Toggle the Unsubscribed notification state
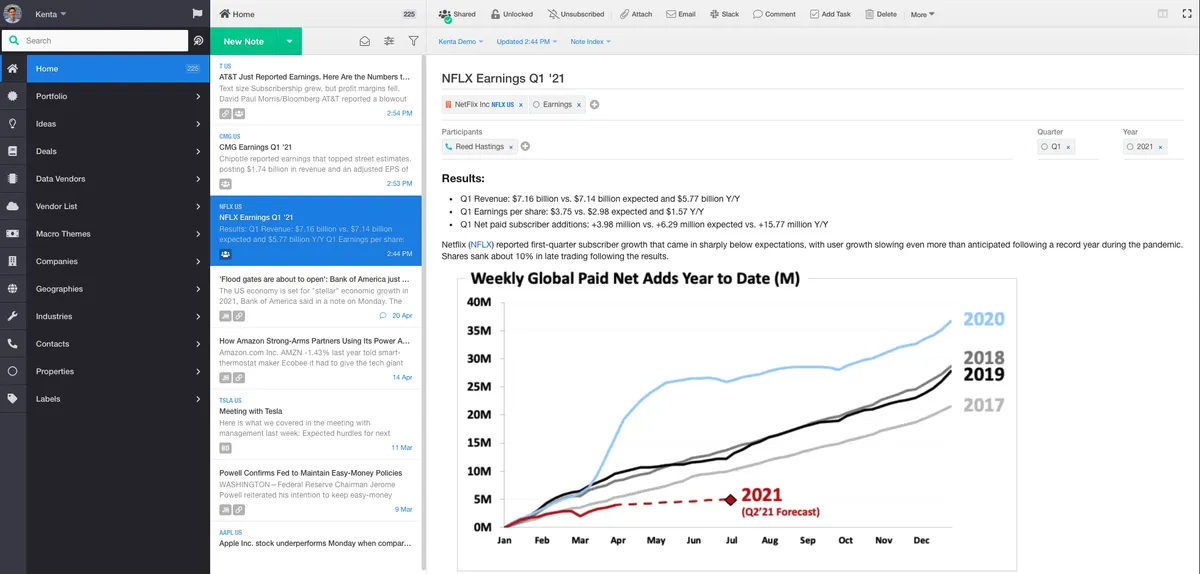This screenshot has height=574, width=1200. click(x=575, y=14)
